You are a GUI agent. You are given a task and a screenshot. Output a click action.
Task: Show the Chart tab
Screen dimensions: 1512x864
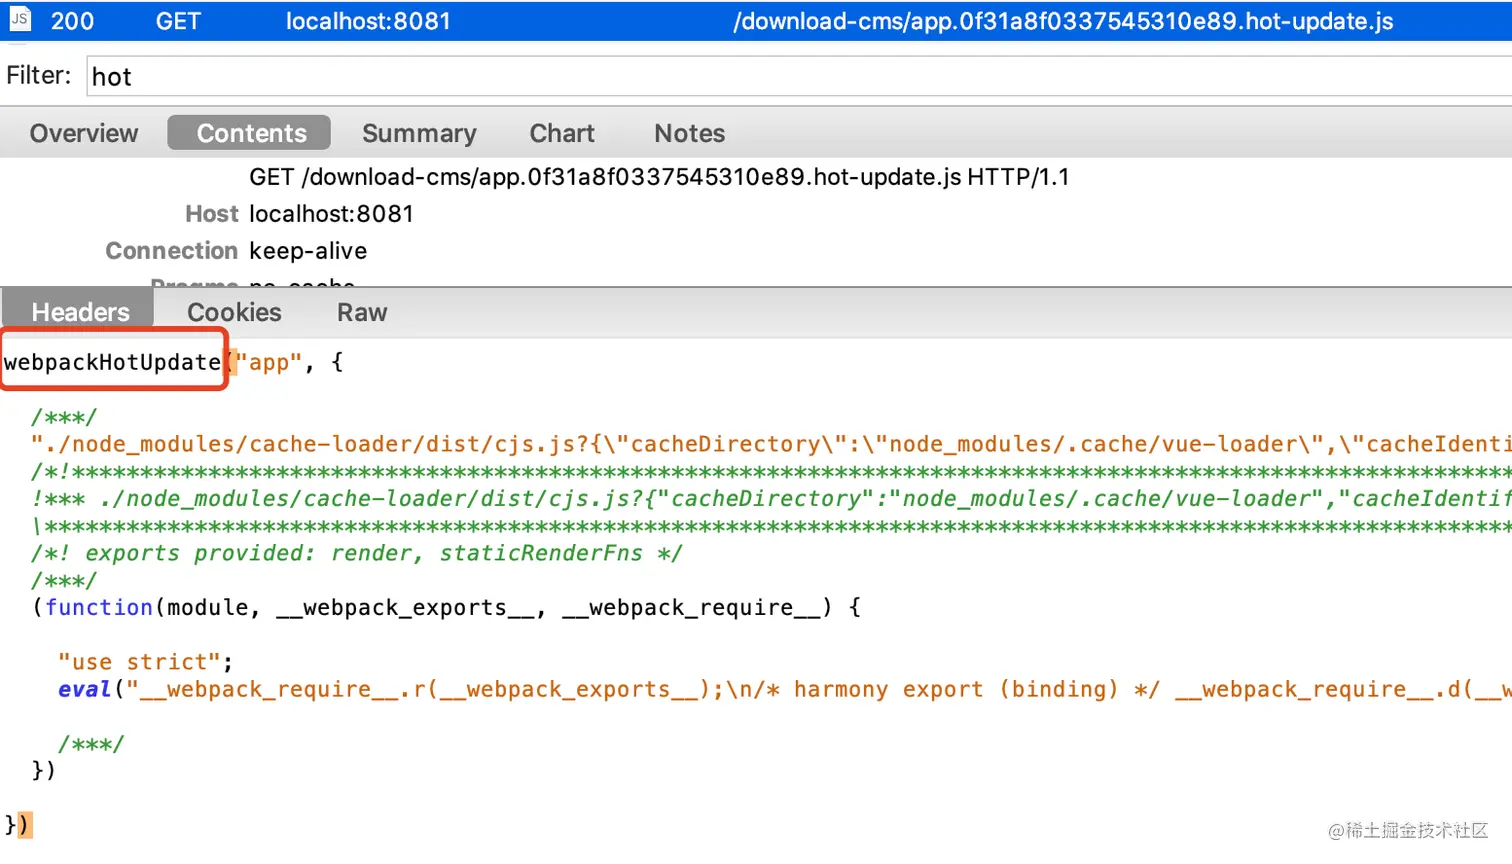562,133
